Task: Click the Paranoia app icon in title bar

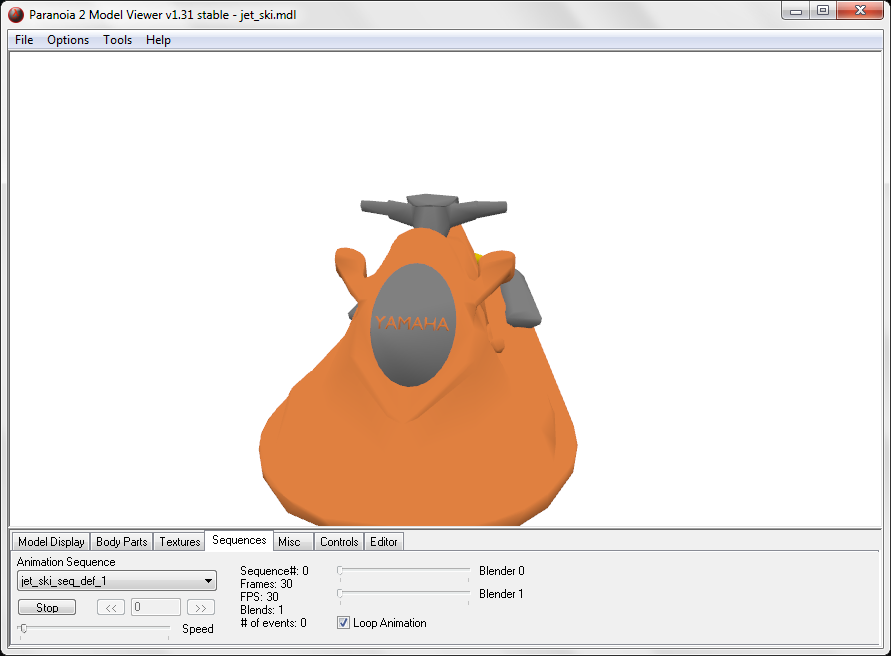Action: tap(16, 15)
